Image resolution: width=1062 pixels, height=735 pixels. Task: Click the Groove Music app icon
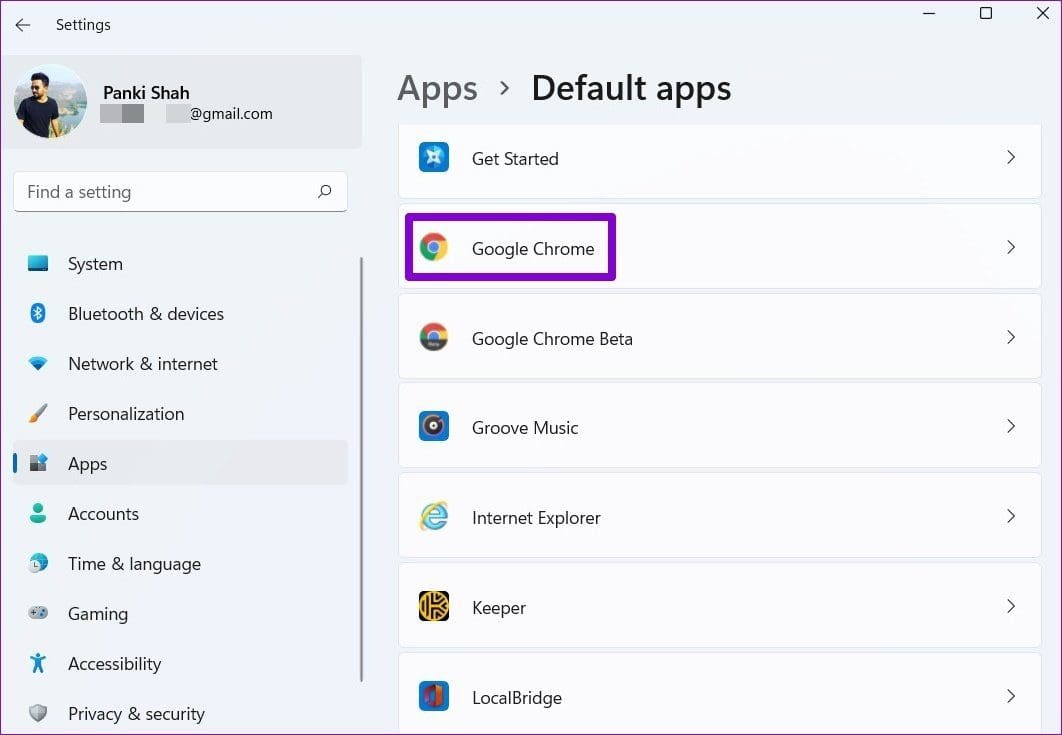click(433, 426)
